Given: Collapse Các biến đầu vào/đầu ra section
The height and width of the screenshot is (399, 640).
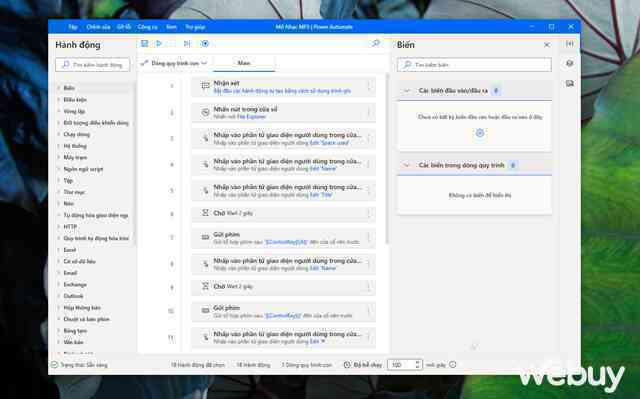Looking at the screenshot, I should tap(407, 91).
